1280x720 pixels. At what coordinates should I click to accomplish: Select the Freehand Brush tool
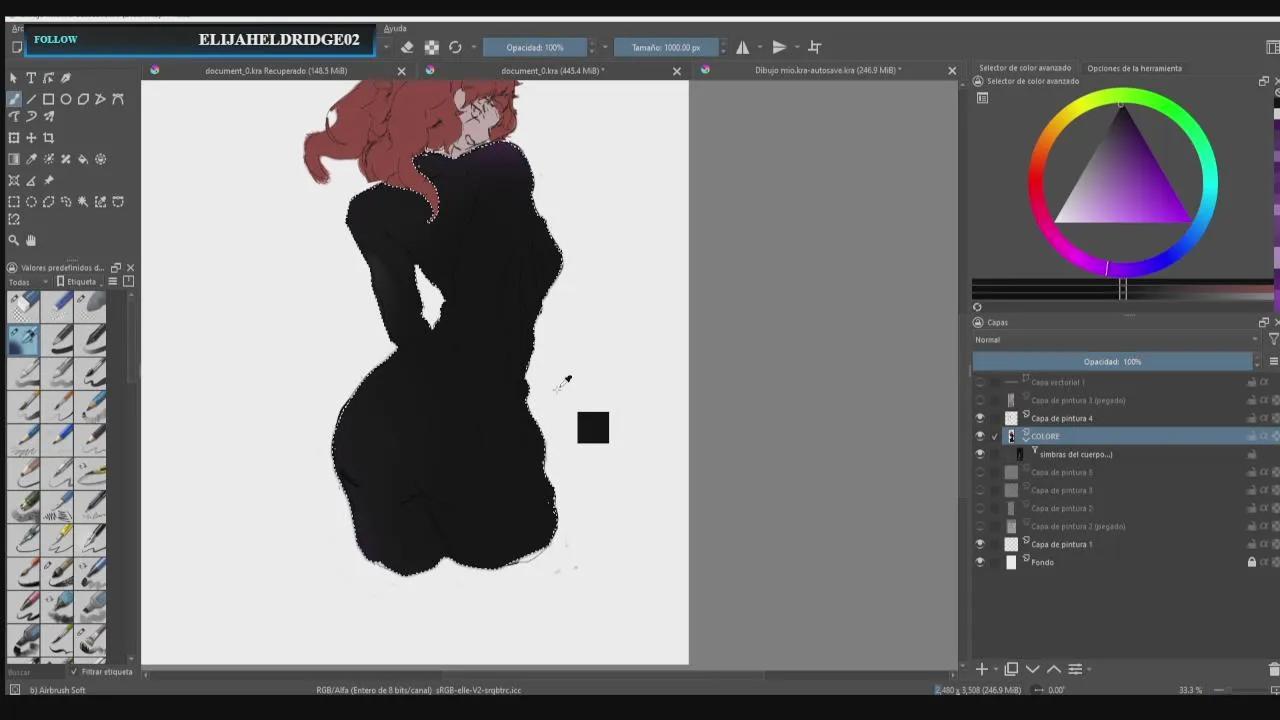pyautogui.click(x=14, y=99)
